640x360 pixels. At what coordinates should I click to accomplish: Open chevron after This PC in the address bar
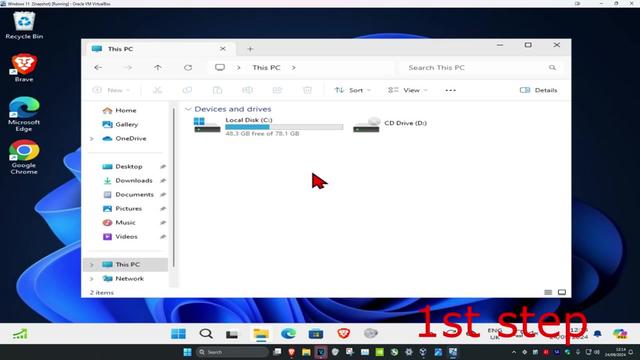(293, 68)
